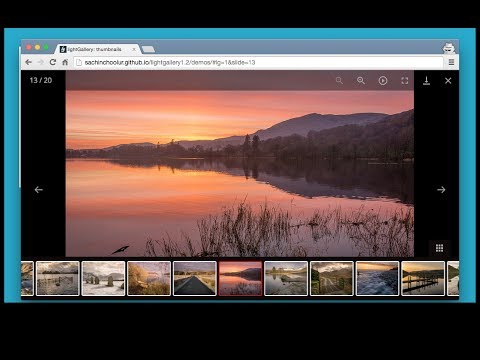The width and height of the screenshot is (480, 360).
Task: Open the snowy standing stones thumbnail
Action: 103,279
